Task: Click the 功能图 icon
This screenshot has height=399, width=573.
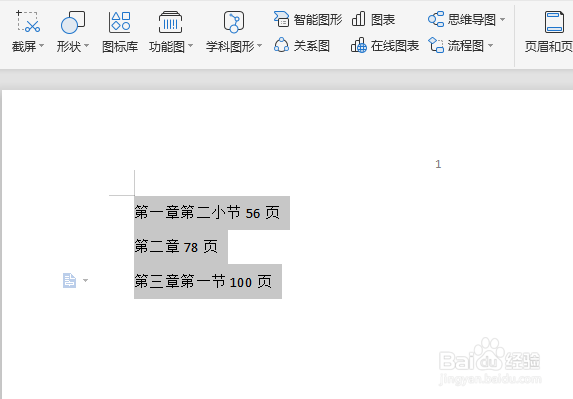Action: pos(170,22)
